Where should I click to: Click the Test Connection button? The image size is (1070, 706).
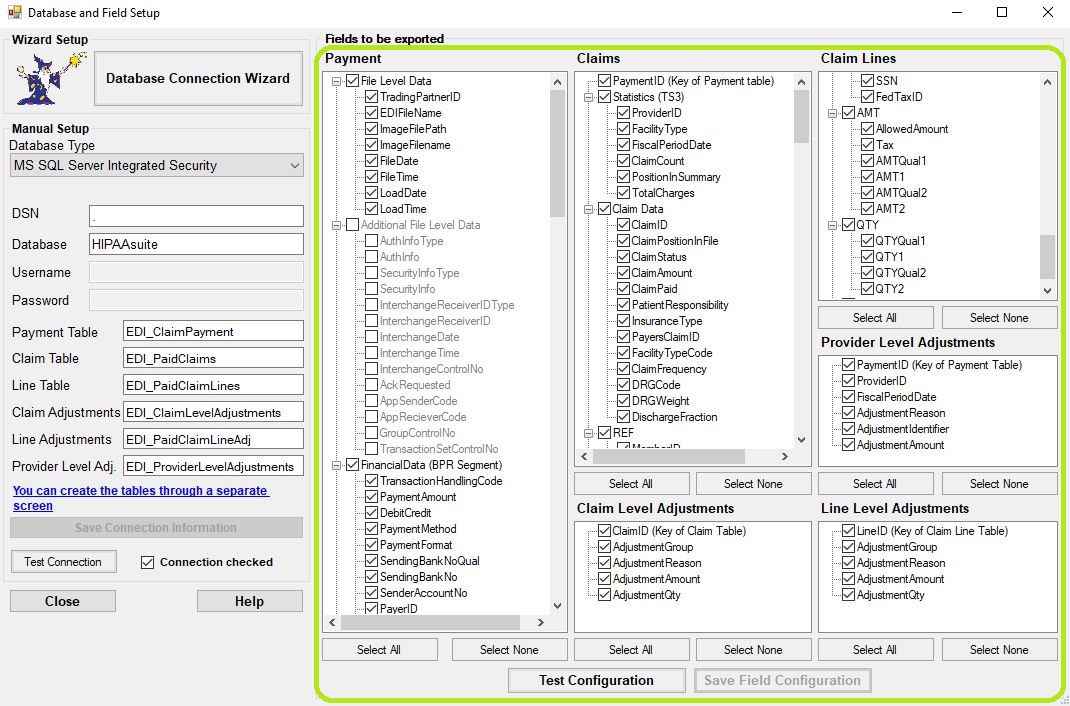coord(63,561)
